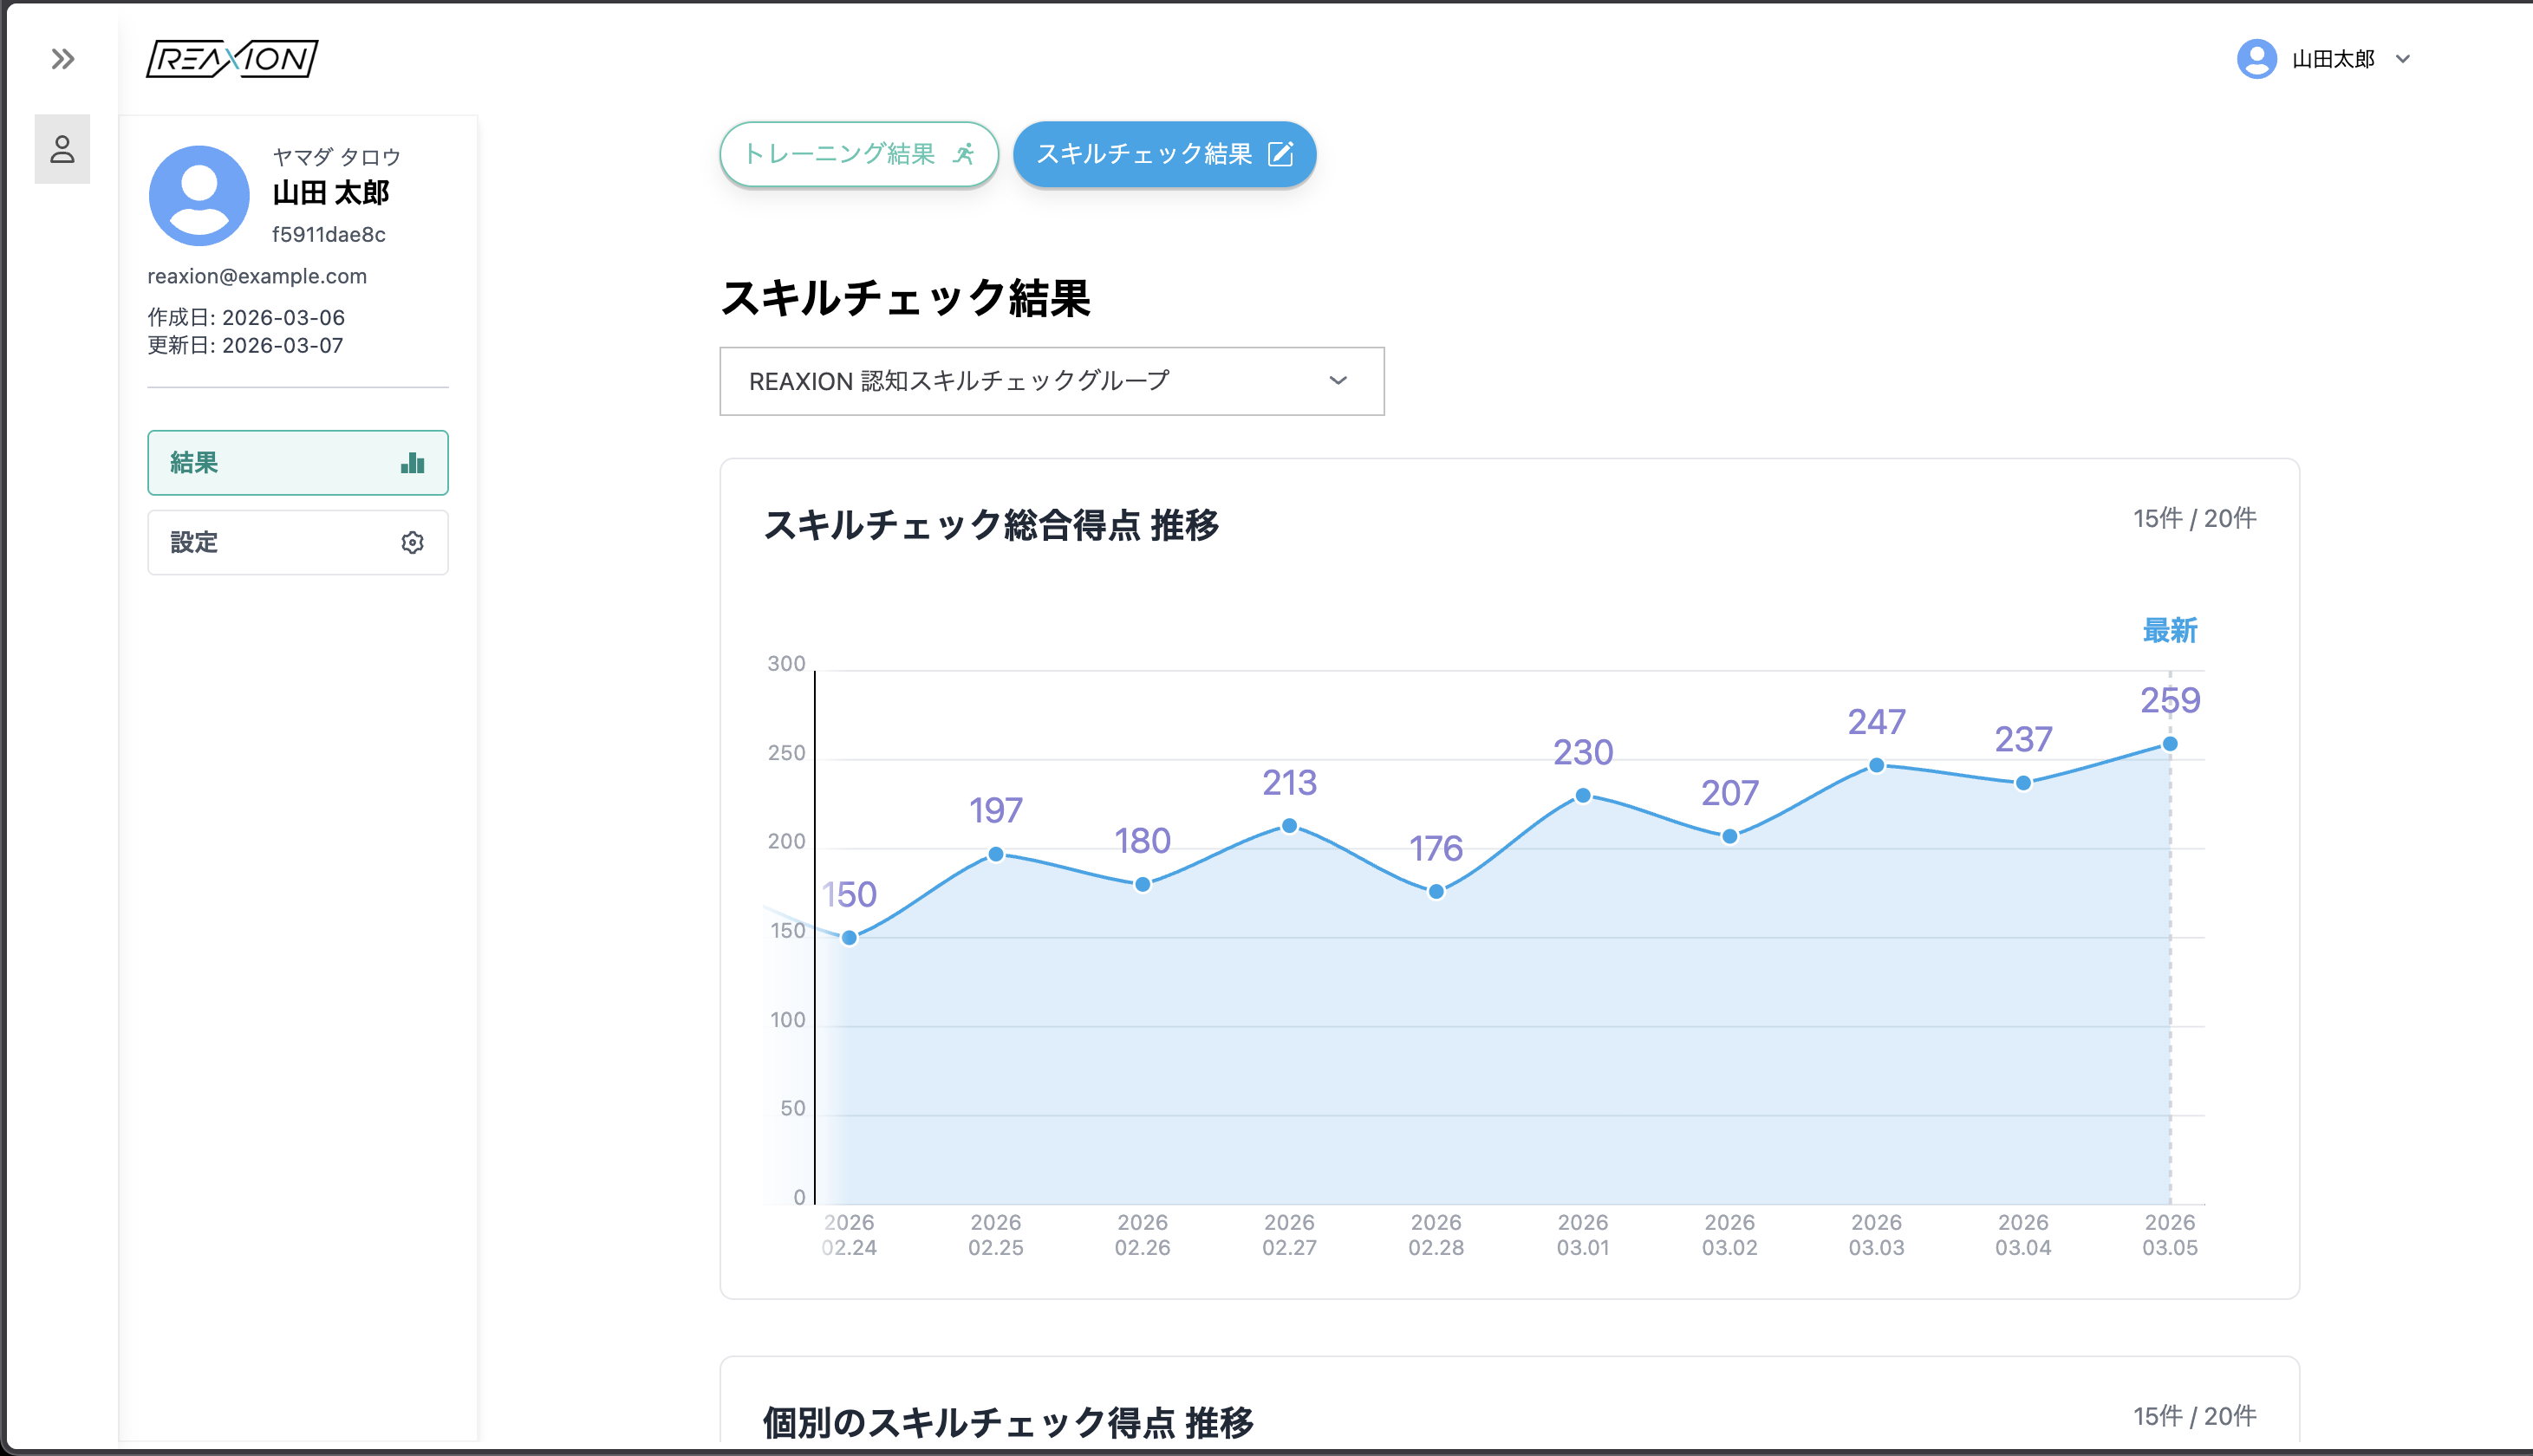
Task: Select 結果 in the sidebar menu
Action: coord(298,462)
